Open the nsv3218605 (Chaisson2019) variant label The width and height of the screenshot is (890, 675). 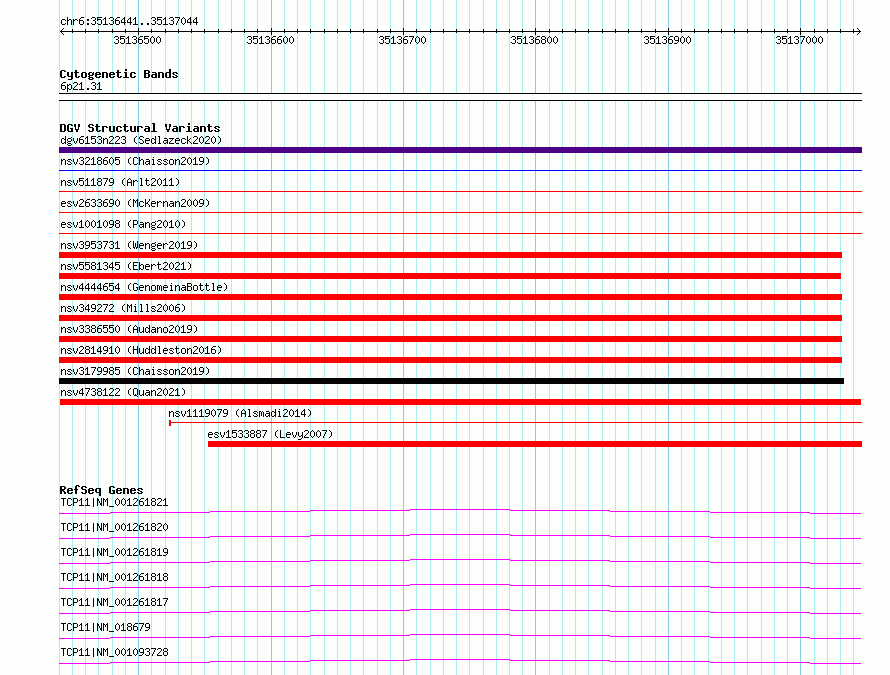coord(135,161)
